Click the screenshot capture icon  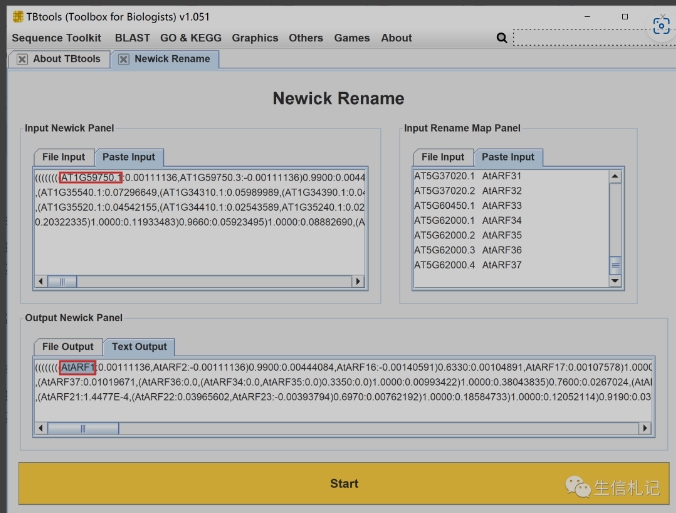[661, 26]
